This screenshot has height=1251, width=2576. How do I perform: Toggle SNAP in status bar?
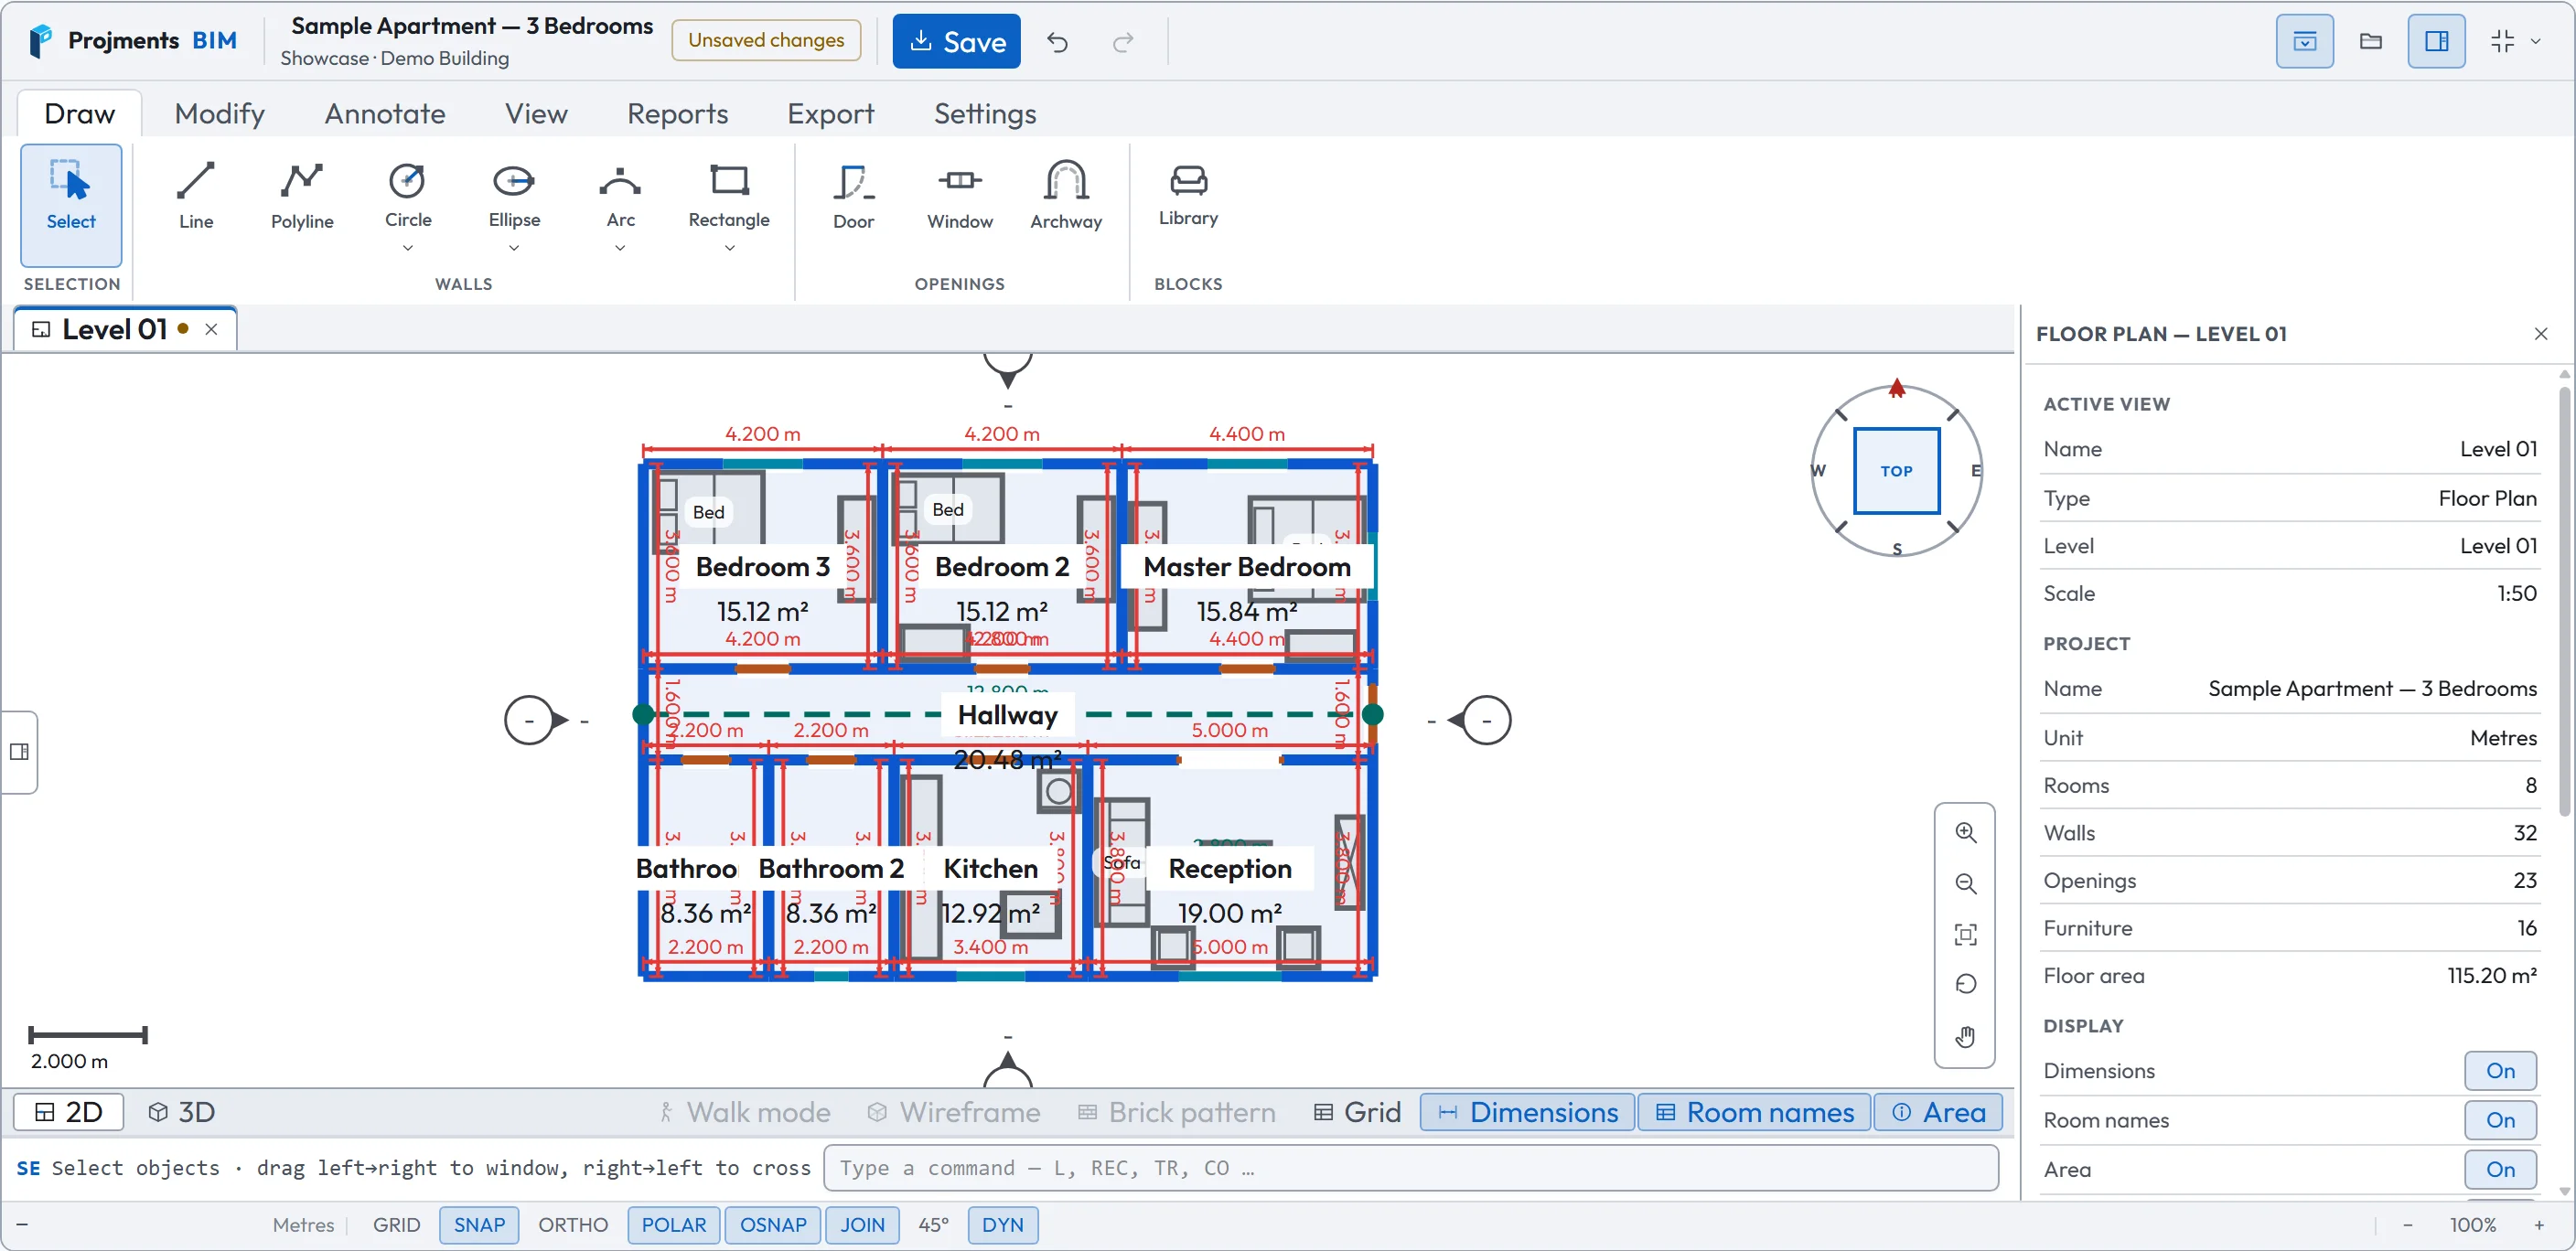pyautogui.click(x=479, y=1224)
